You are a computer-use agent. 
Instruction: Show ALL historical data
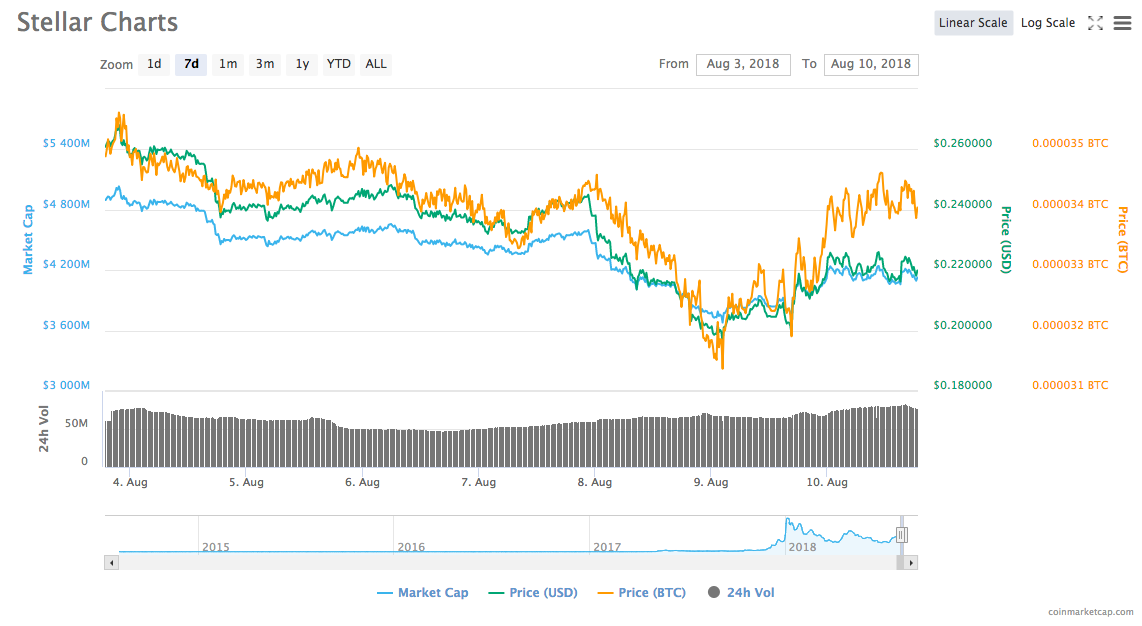tap(375, 64)
